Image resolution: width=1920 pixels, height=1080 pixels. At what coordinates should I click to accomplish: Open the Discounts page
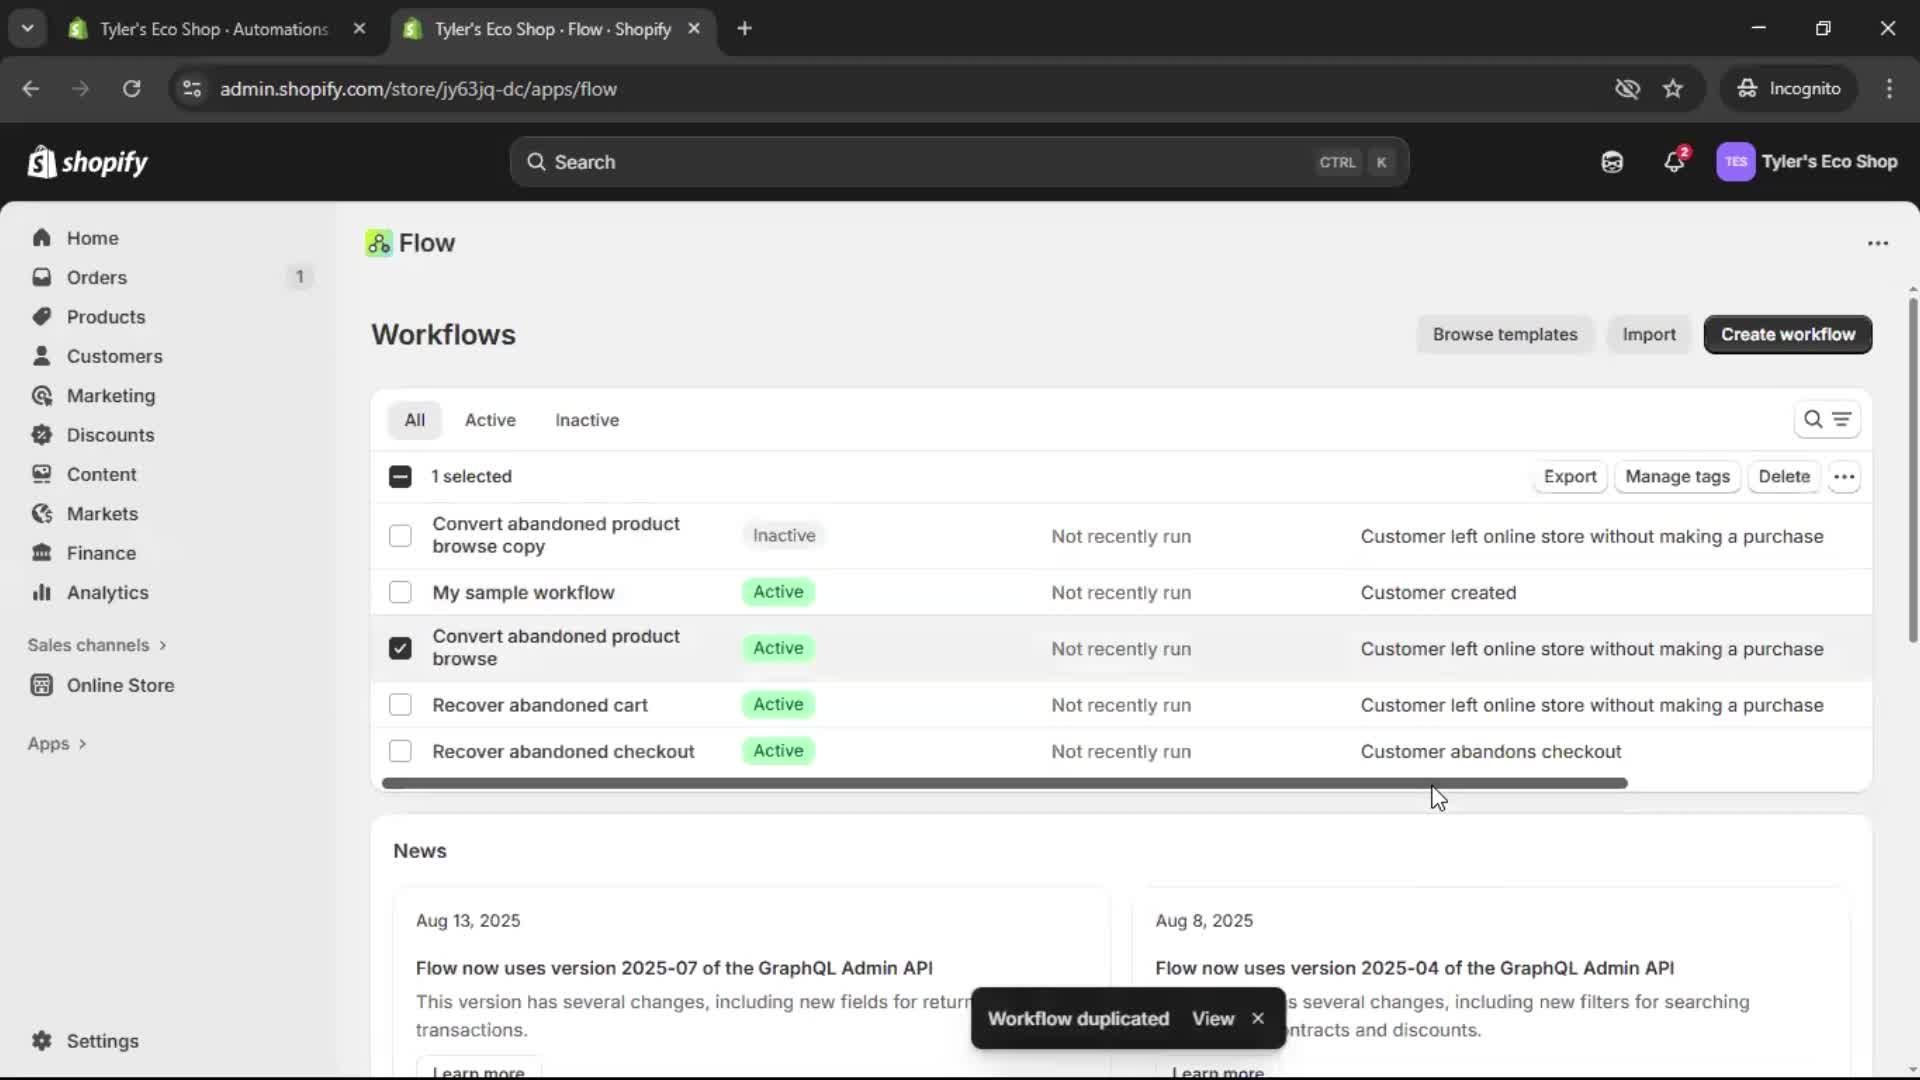111,435
